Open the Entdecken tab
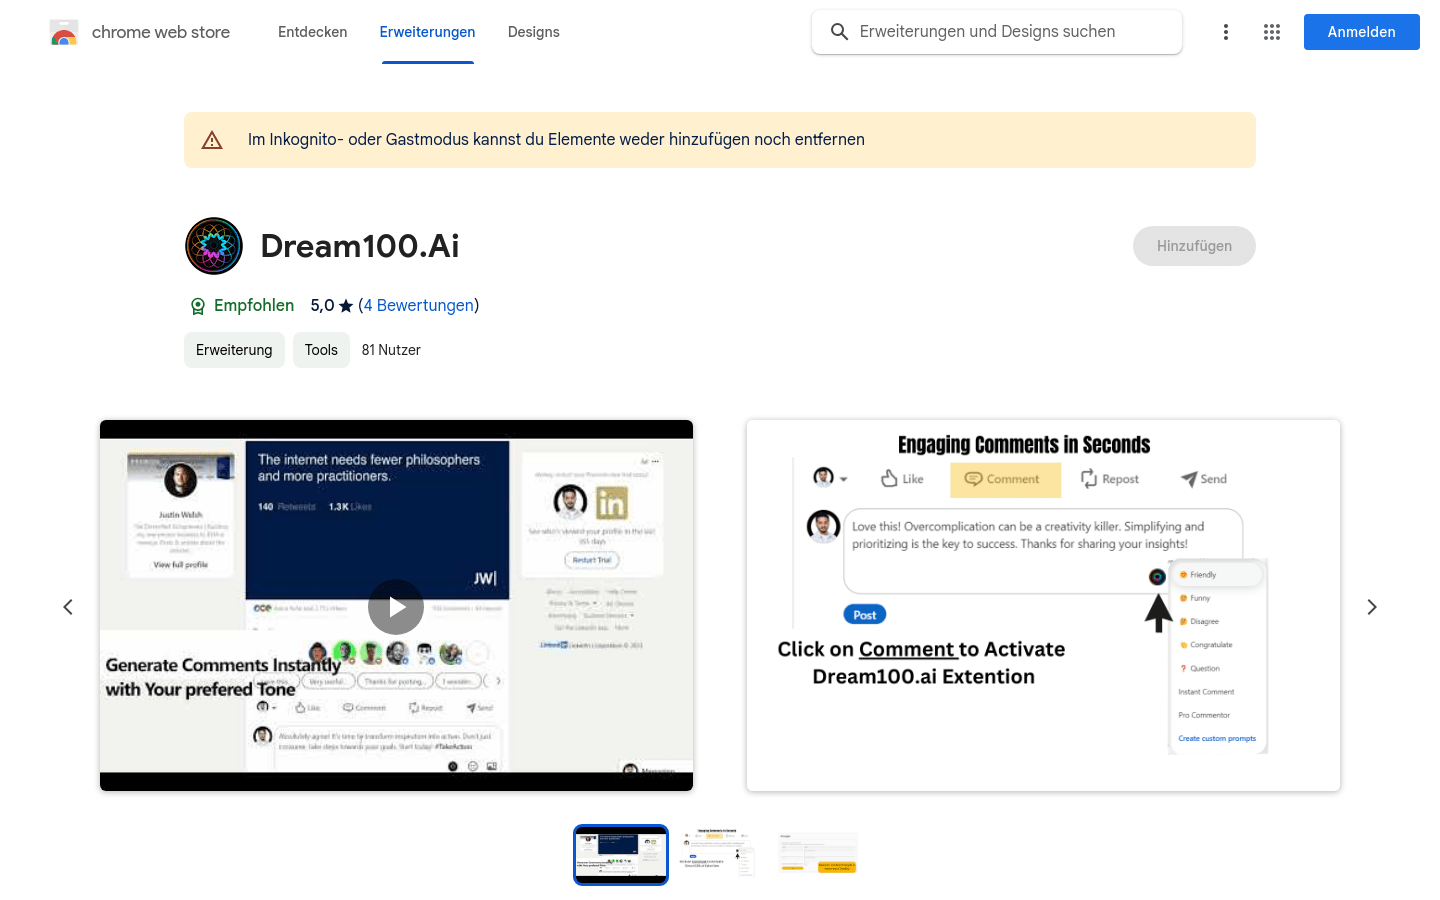Viewport: 1440px width, 900px height. [x=313, y=32]
